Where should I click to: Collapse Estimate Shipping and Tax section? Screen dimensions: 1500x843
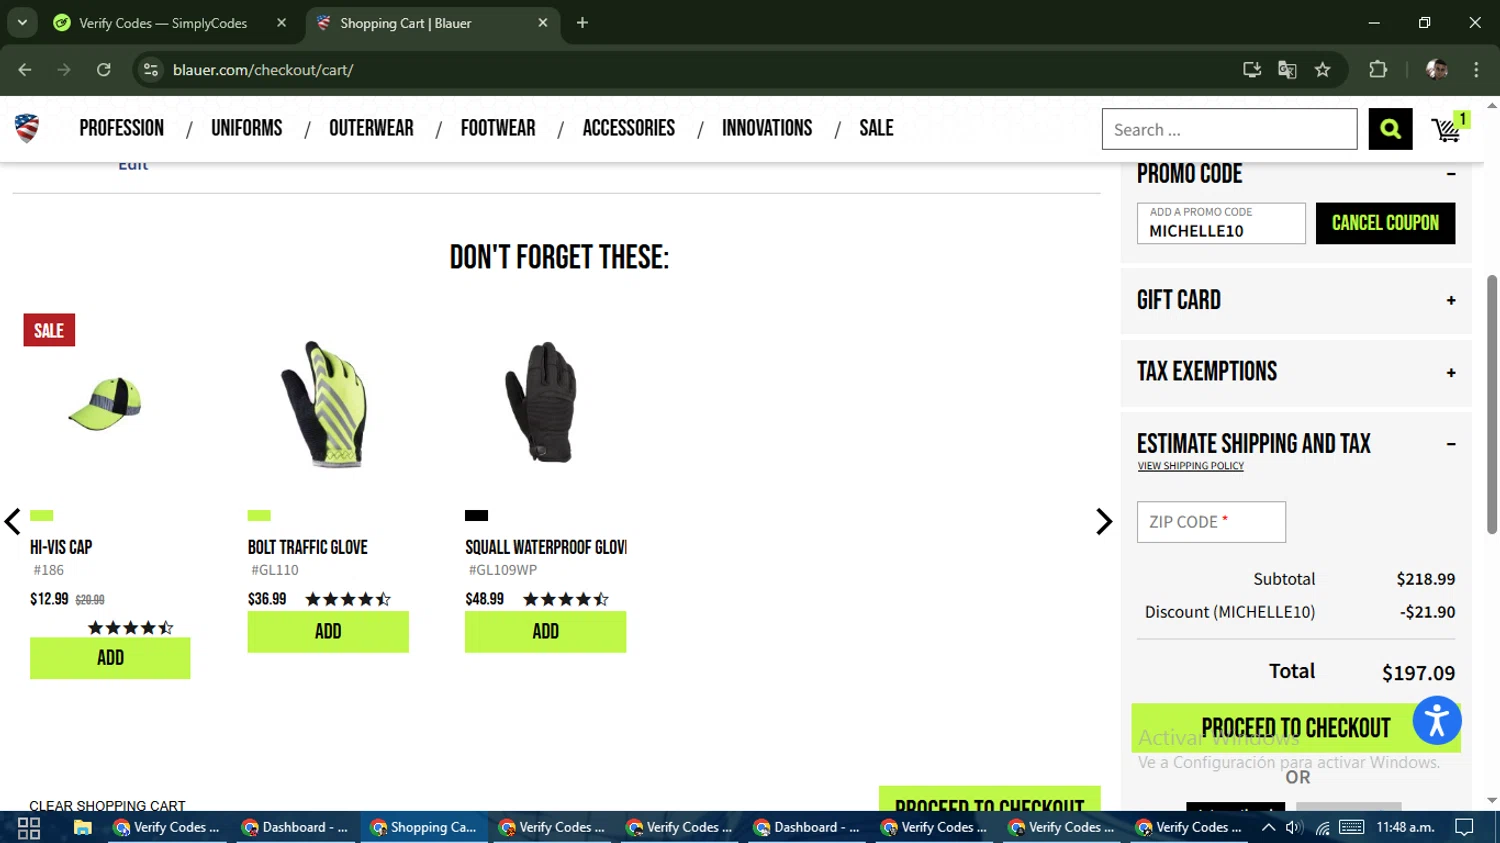pos(1450,444)
